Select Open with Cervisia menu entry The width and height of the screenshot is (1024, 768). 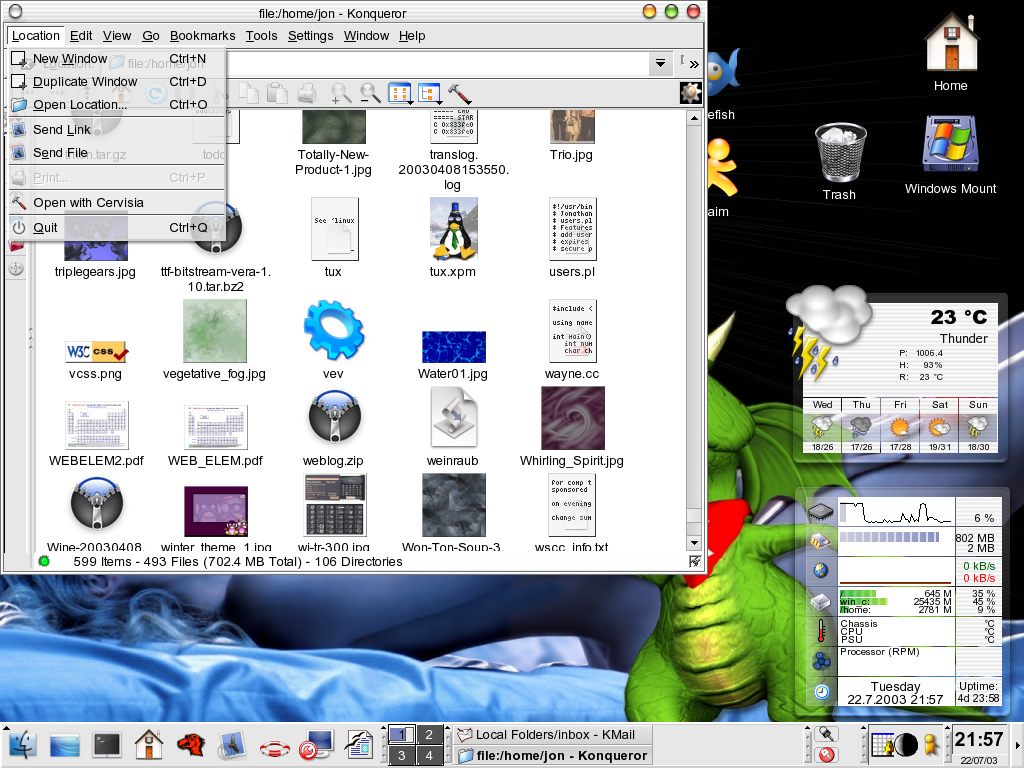click(116, 202)
